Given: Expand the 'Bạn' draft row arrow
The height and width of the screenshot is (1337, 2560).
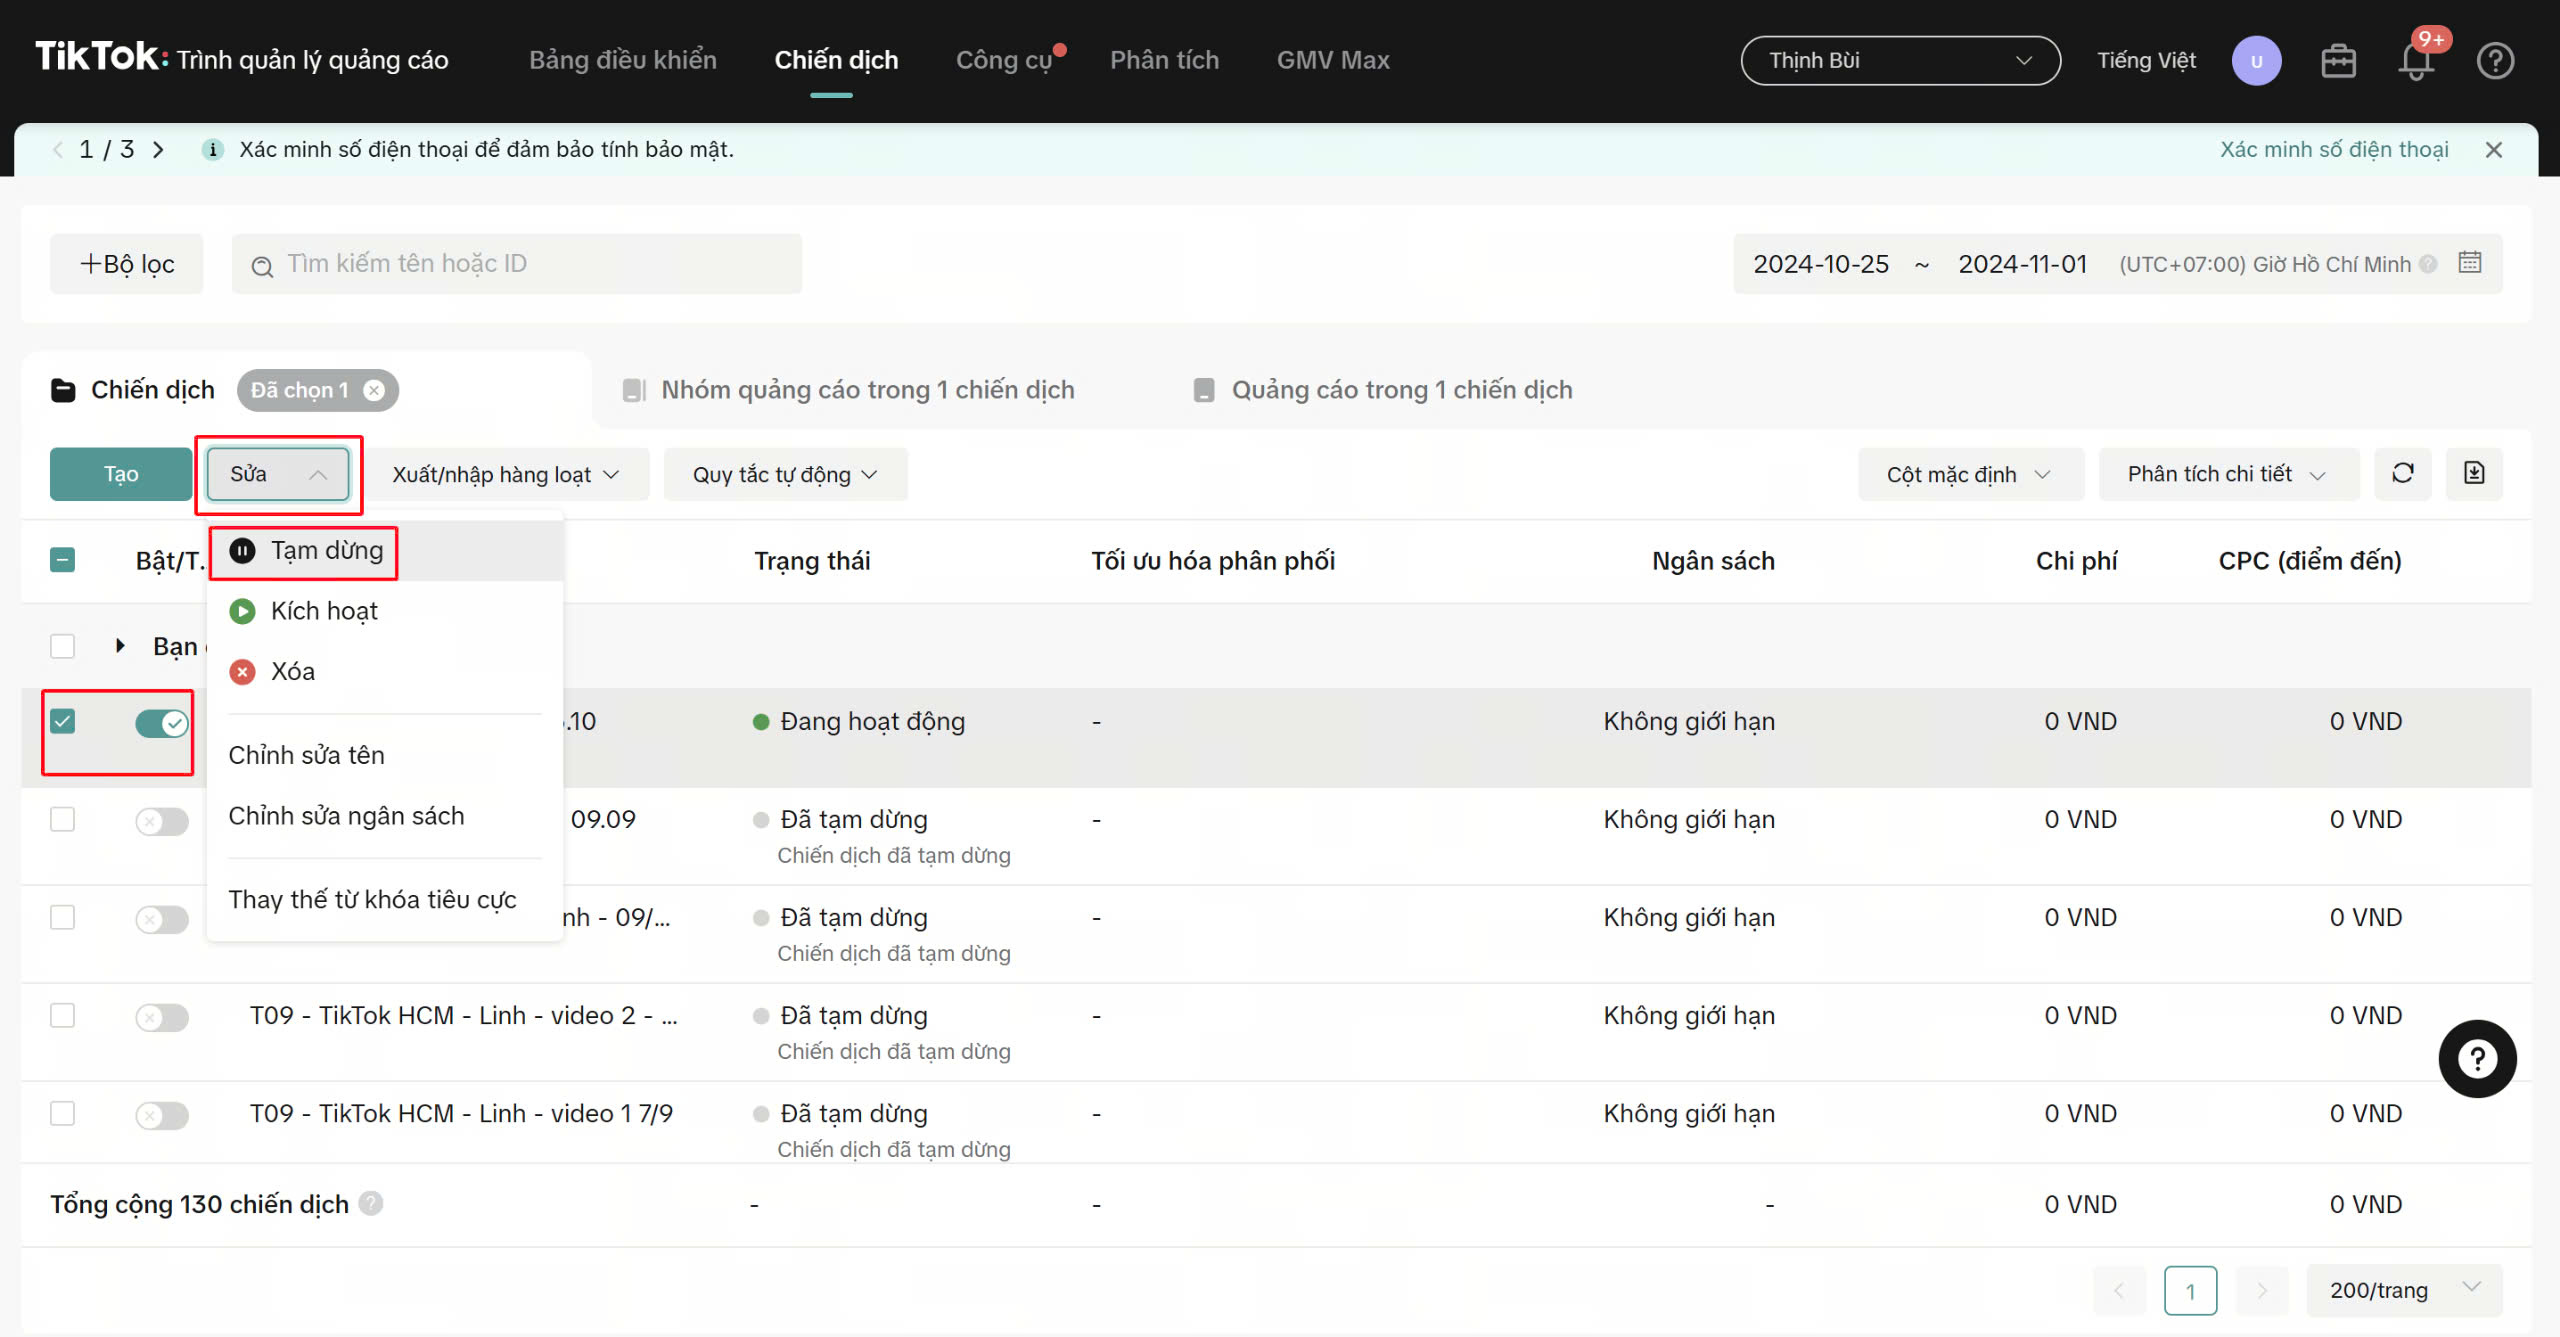Looking at the screenshot, I should (x=120, y=646).
